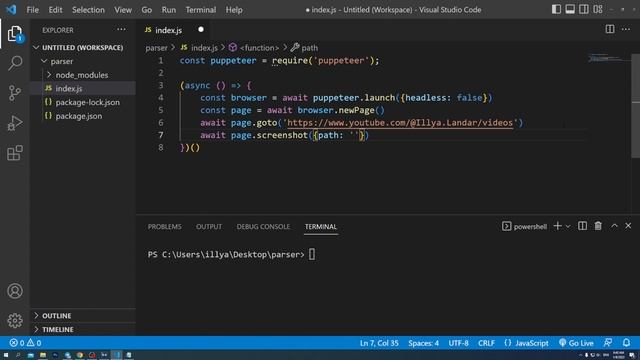Open the Terminal menu

click(201, 9)
